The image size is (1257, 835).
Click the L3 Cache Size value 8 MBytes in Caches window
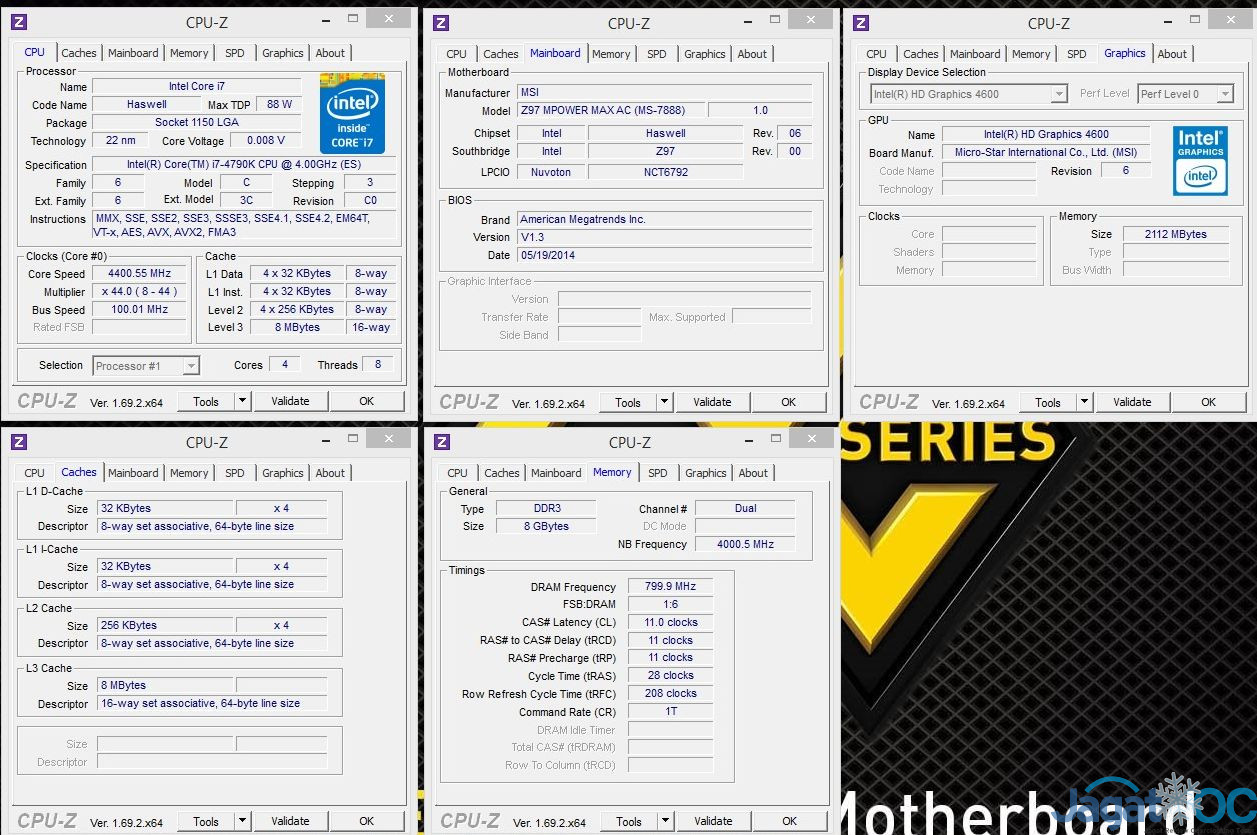tap(165, 686)
